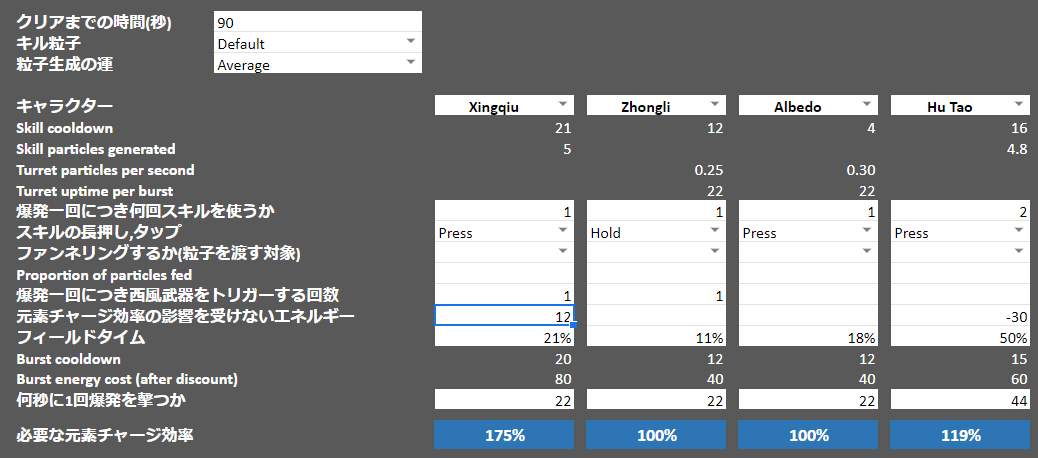This screenshot has width=1038, height=458.
Task: Click Hu Tao's flat energy cell showing -30
Action: click(x=959, y=316)
